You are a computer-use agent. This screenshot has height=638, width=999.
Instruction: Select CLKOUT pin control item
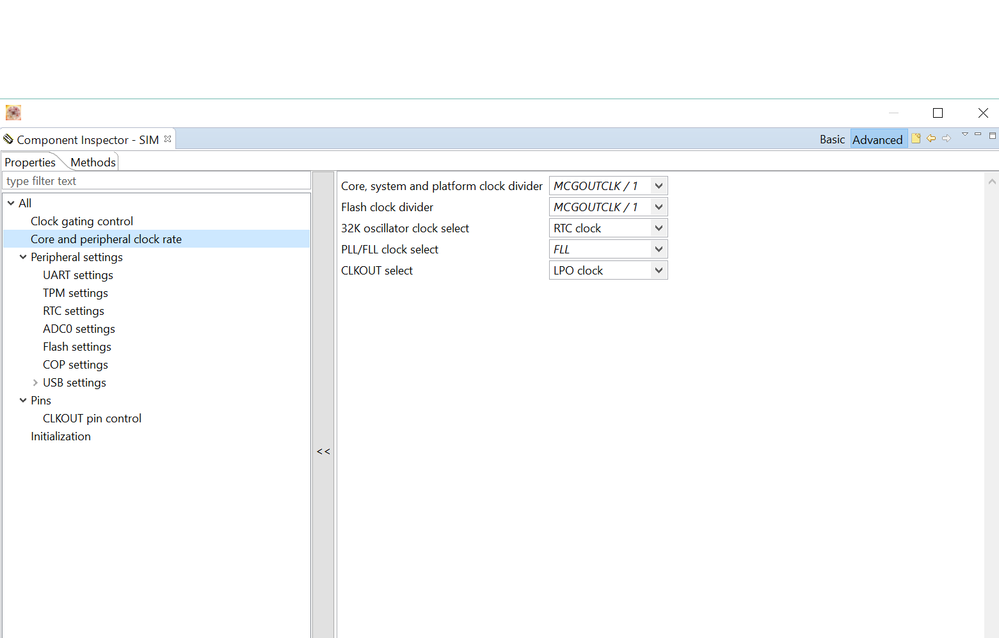pyautogui.click(x=92, y=418)
